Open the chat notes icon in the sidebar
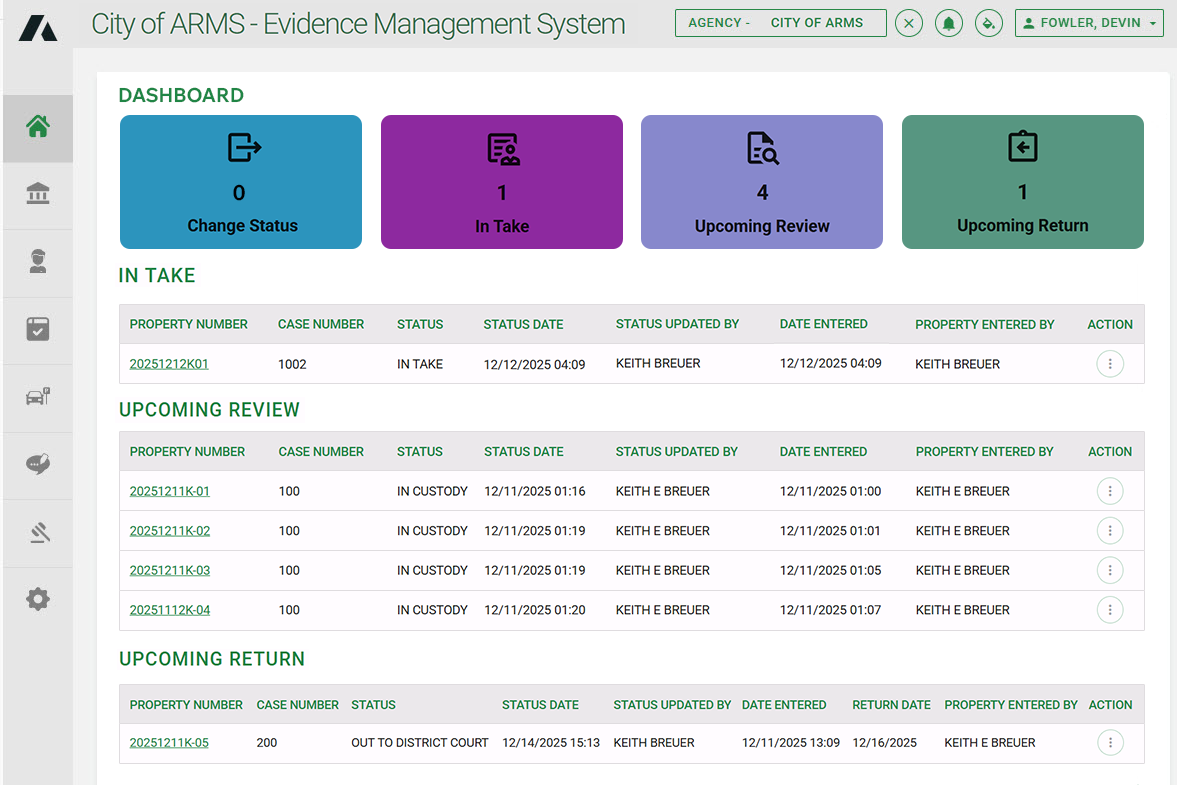Screen dimensions: 1177x785 (x=37, y=464)
